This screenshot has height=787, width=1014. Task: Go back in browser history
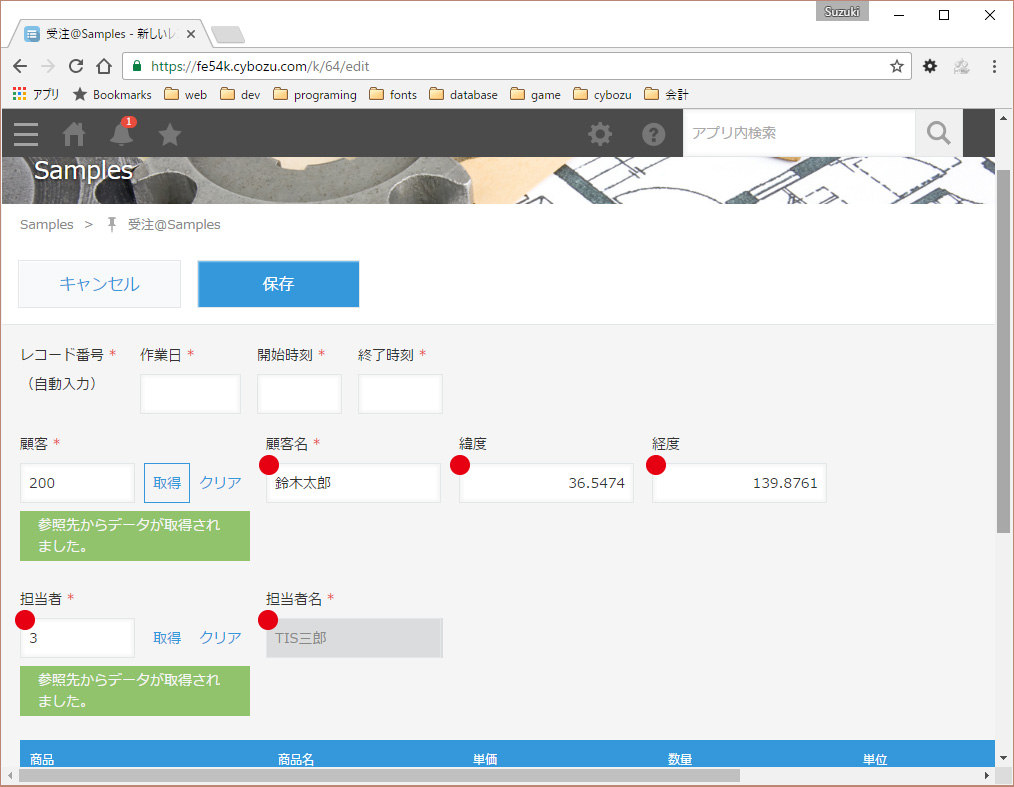(x=20, y=66)
